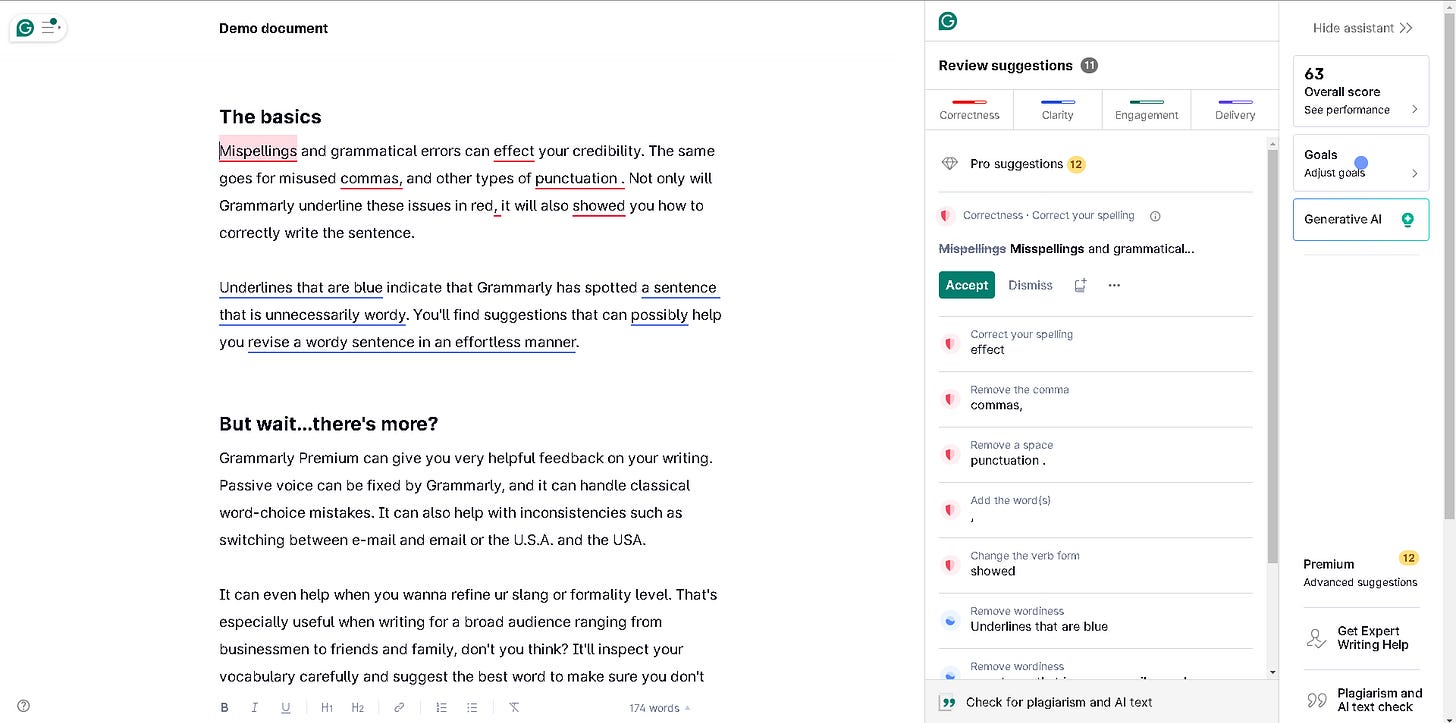
Task: Click 'The basics' heading in the document
Action: (270, 117)
